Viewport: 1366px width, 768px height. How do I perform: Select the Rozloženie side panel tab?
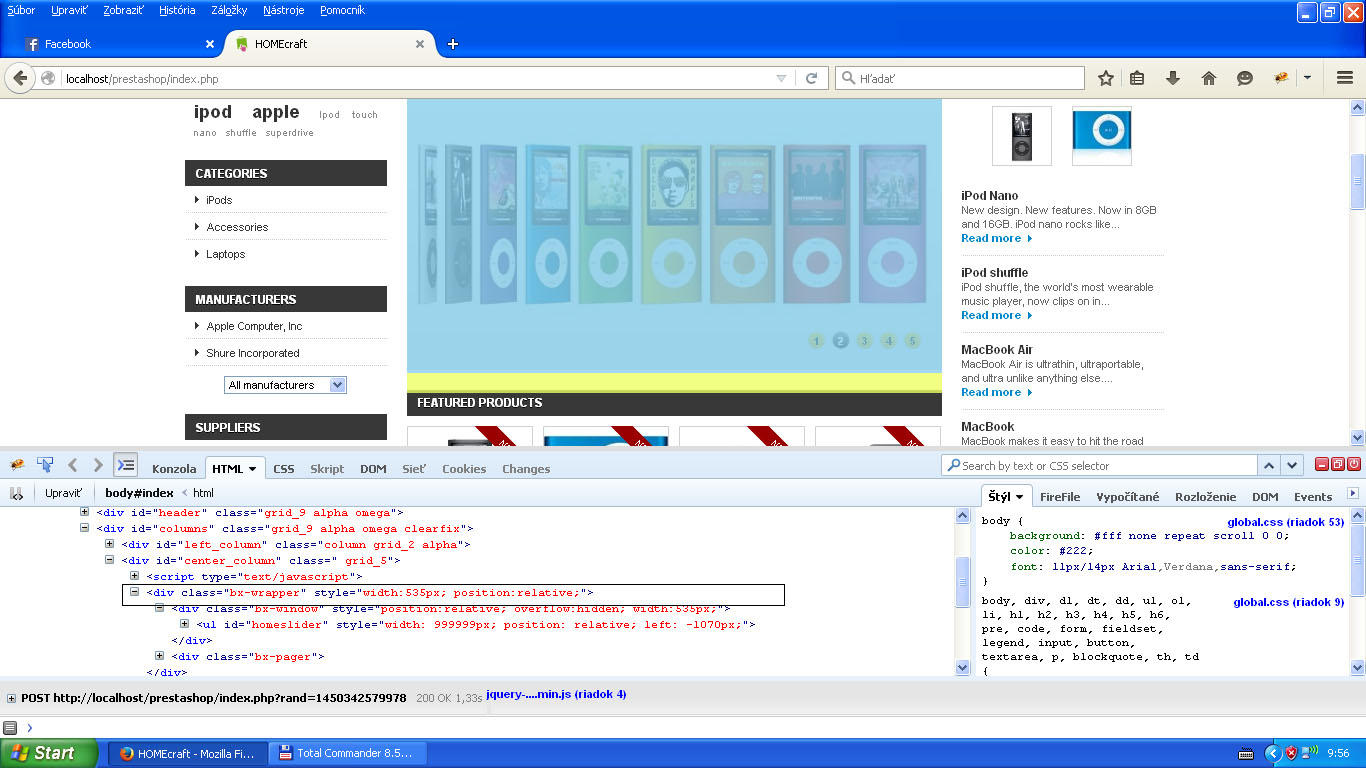(1206, 496)
